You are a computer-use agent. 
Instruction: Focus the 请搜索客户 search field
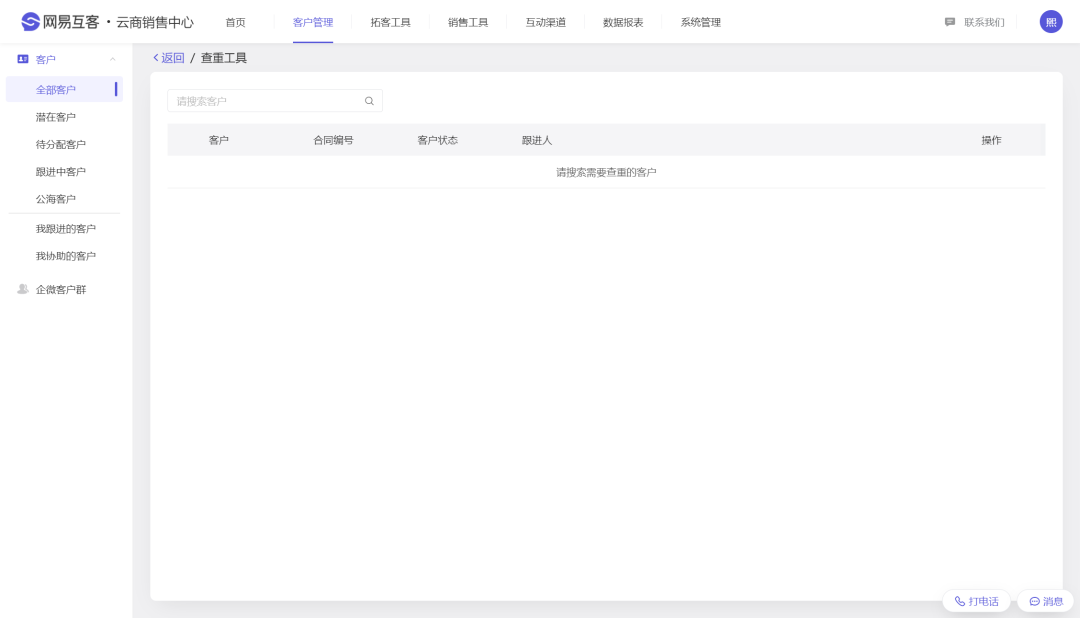265,101
